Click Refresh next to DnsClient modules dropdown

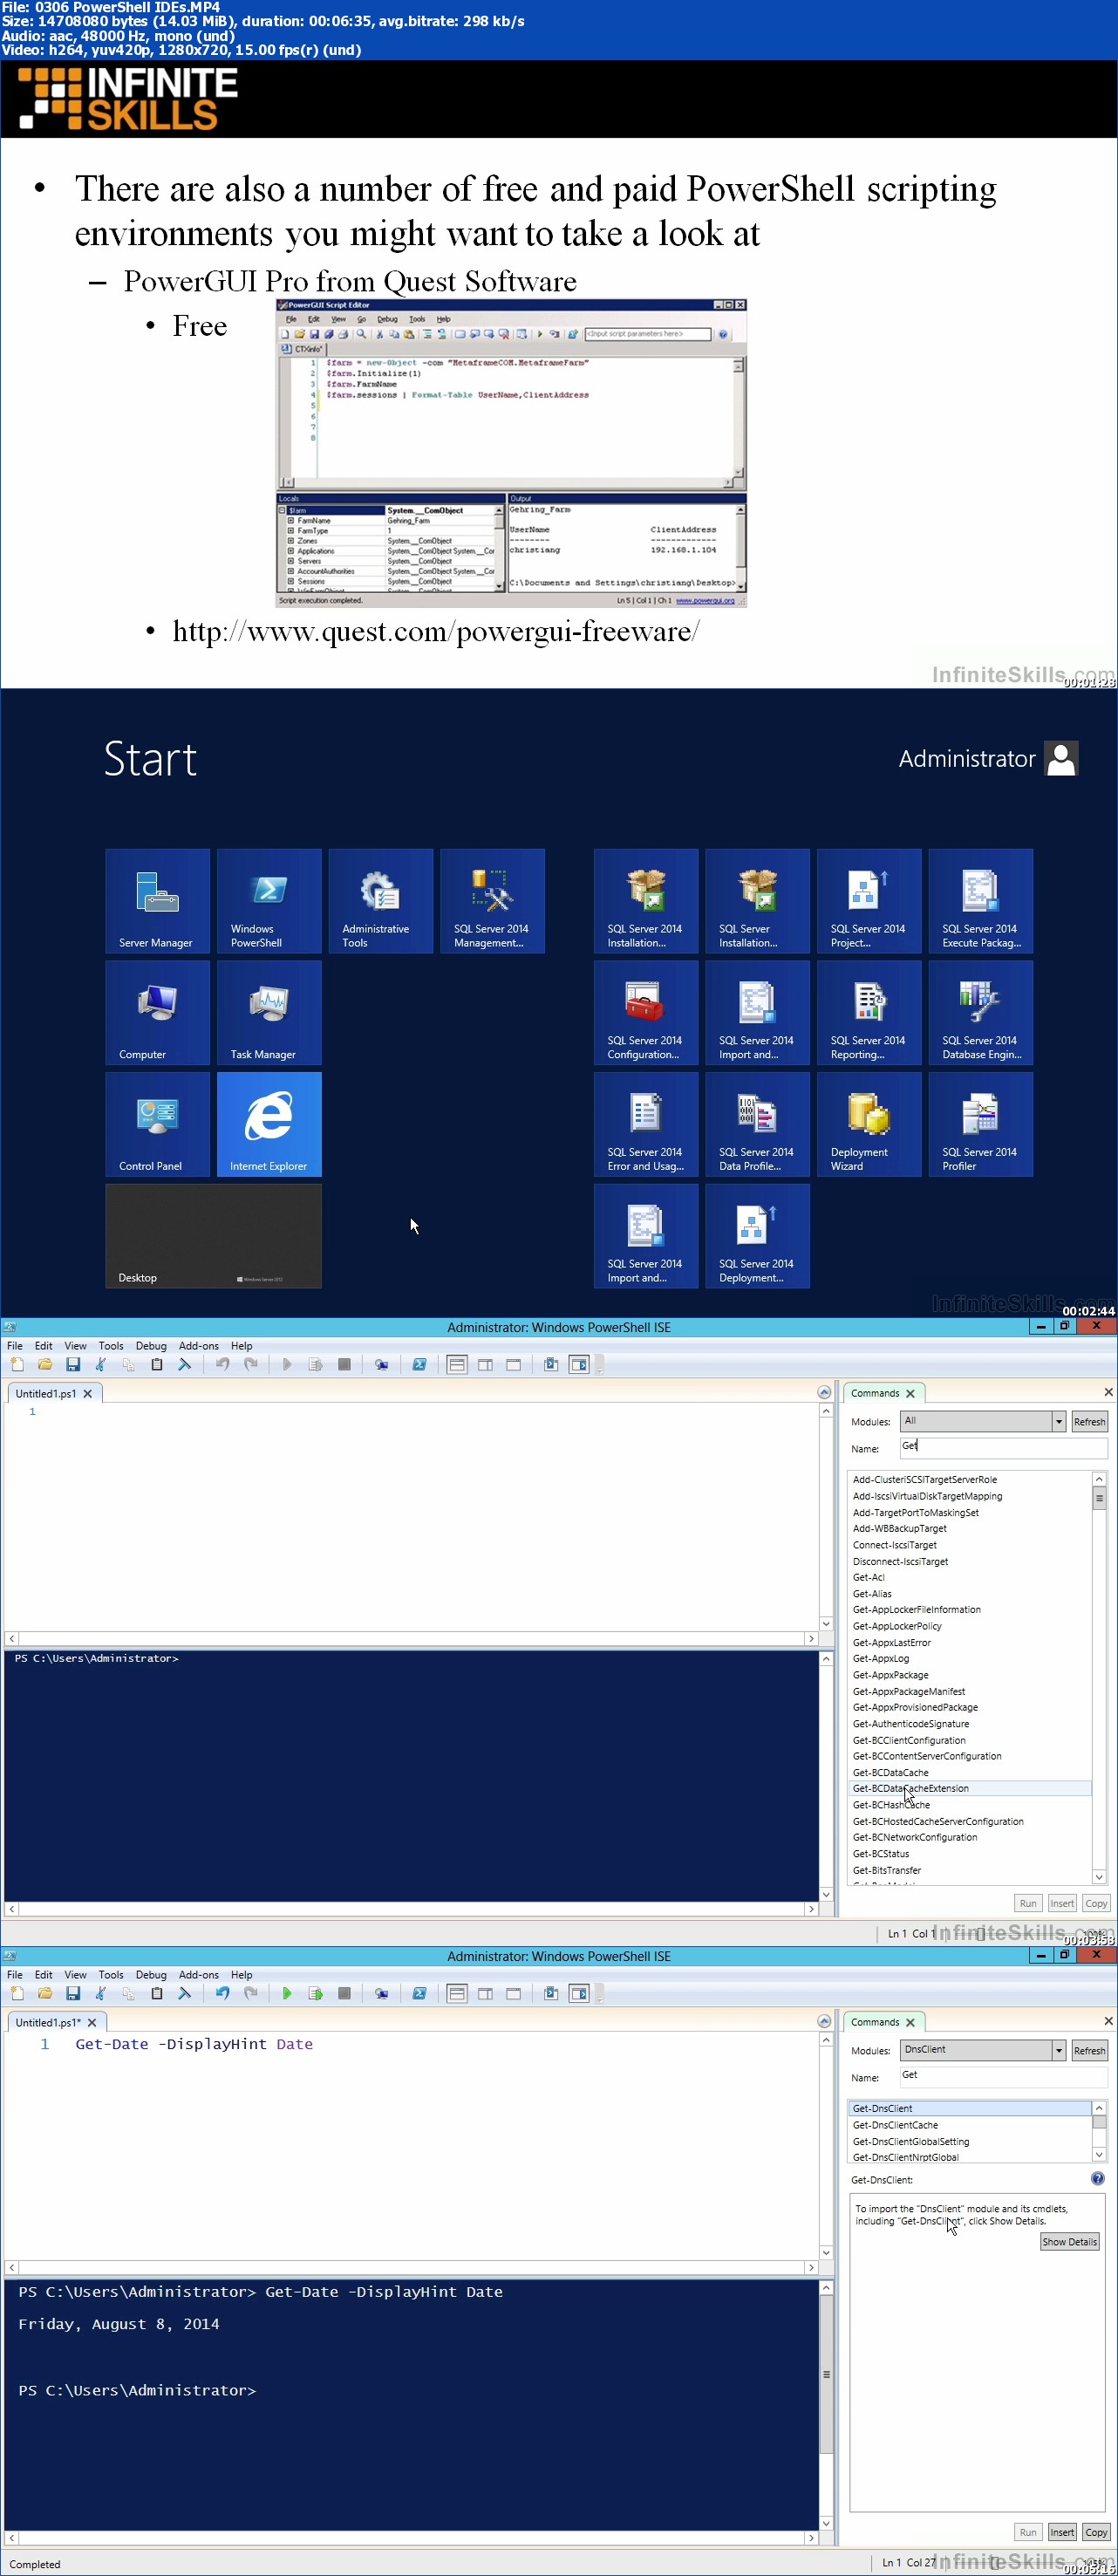point(1089,2050)
